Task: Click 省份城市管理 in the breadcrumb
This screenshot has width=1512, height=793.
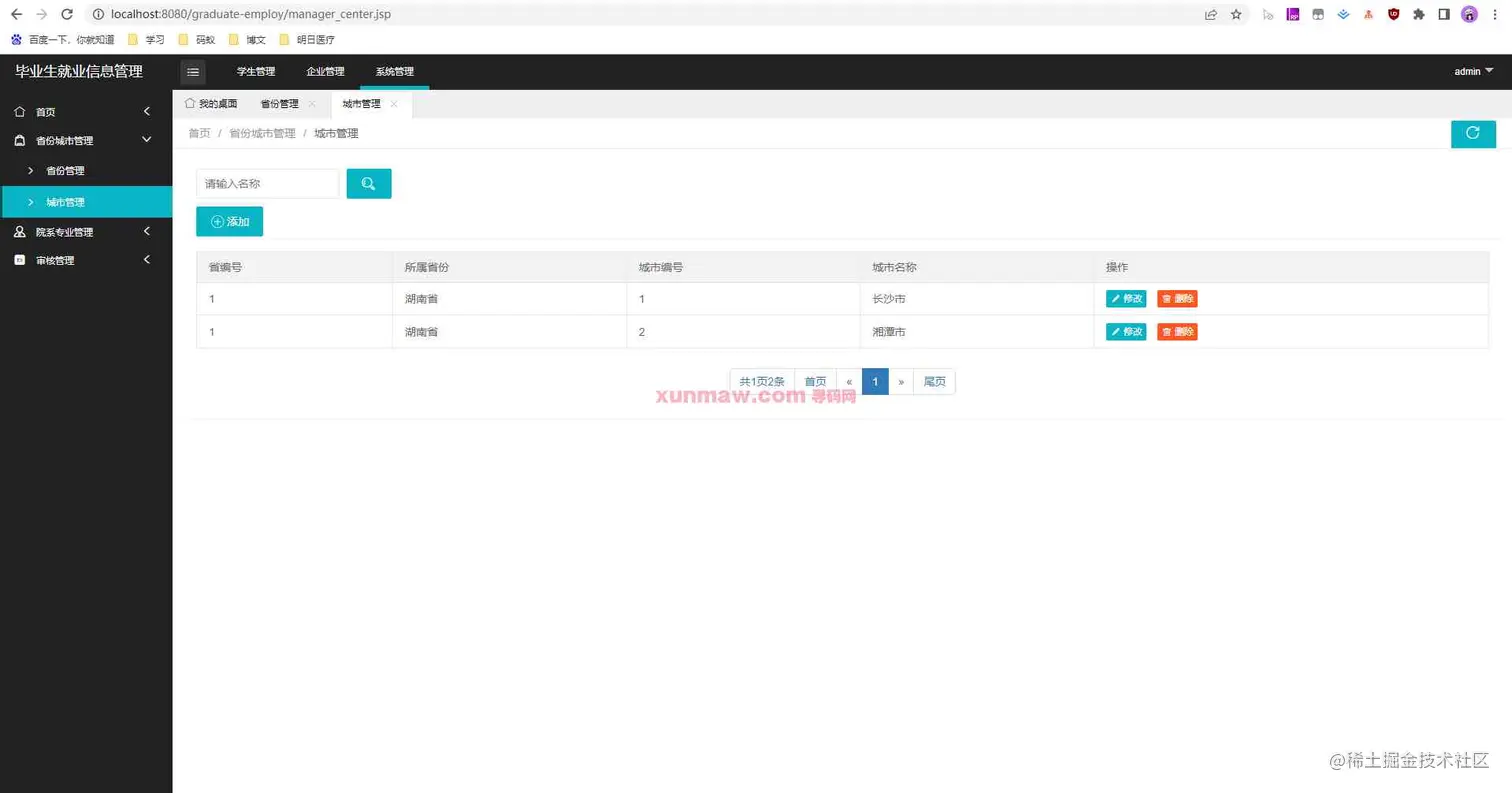Action: pyautogui.click(x=262, y=133)
